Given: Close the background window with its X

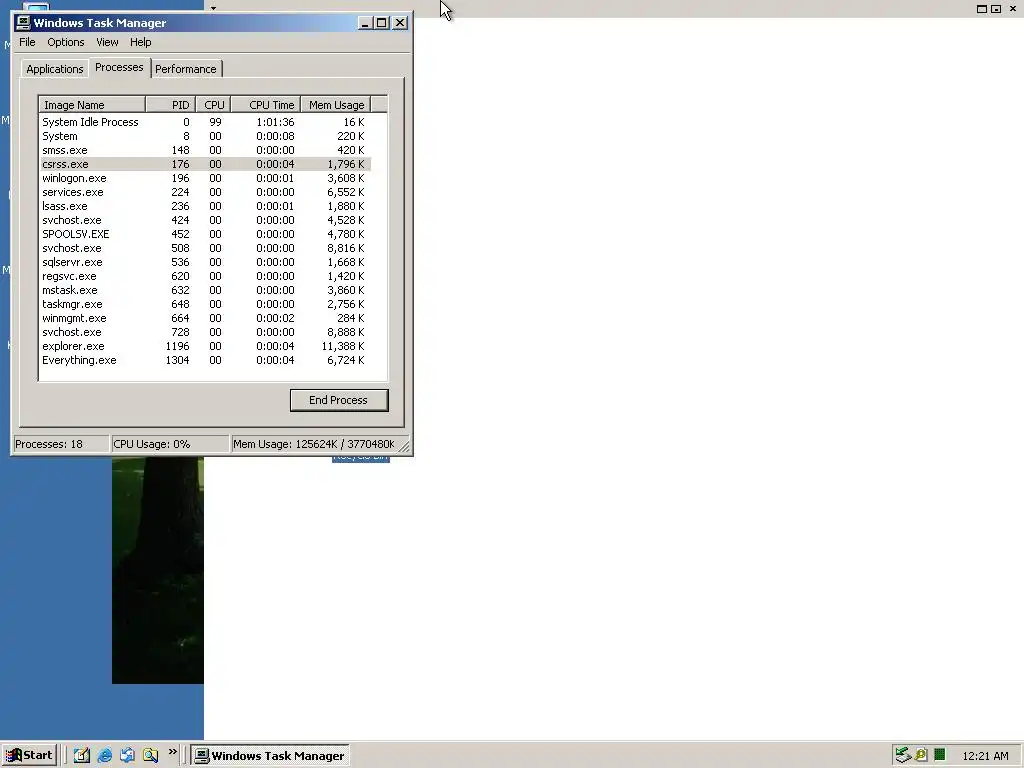Looking at the screenshot, I should pyautogui.click(x=1012, y=8).
